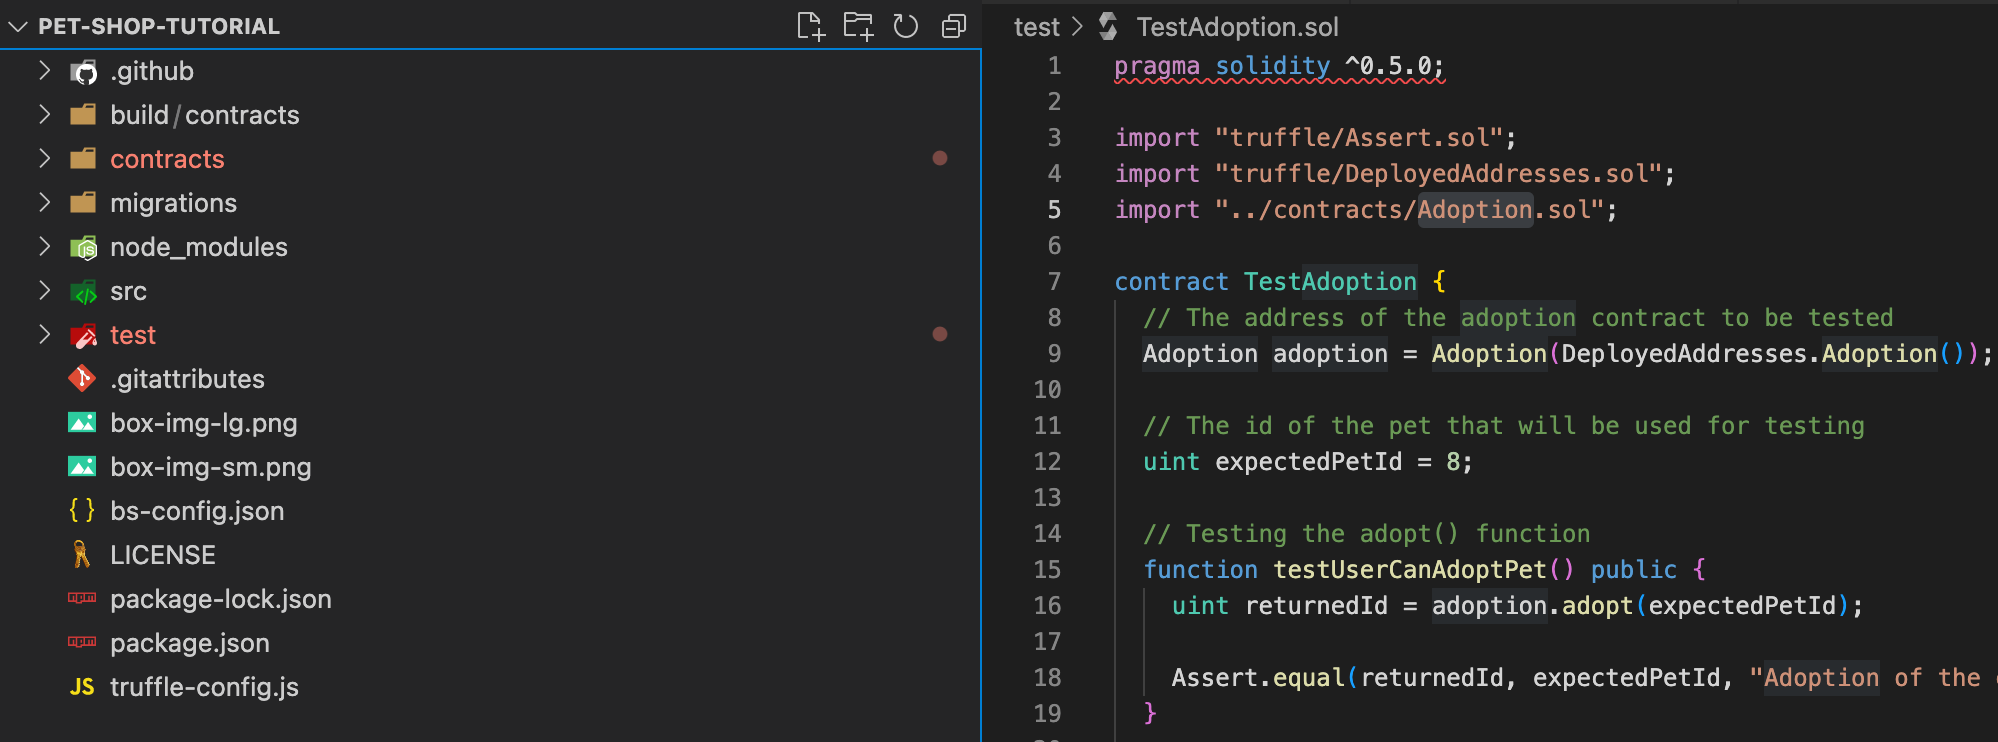Collapse all folders in explorer
The width and height of the screenshot is (1998, 742).
tap(954, 26)
